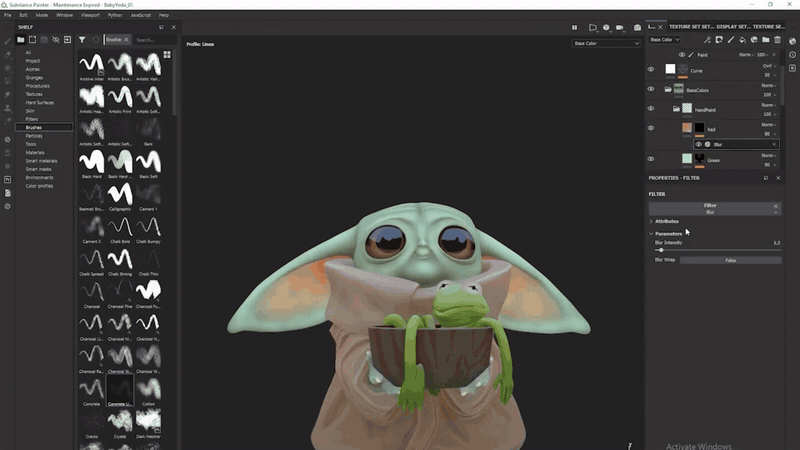This screenshot has width=800, height=450.
Task: Click the delete layer trash icon
Action: [778, 40]
